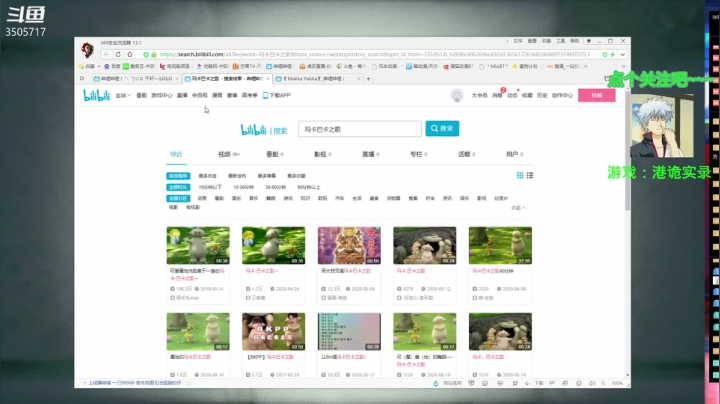Go back with the browser back arrow
Image resolution: width=720 pixels, height=404 pixels.
coord(107,54)
